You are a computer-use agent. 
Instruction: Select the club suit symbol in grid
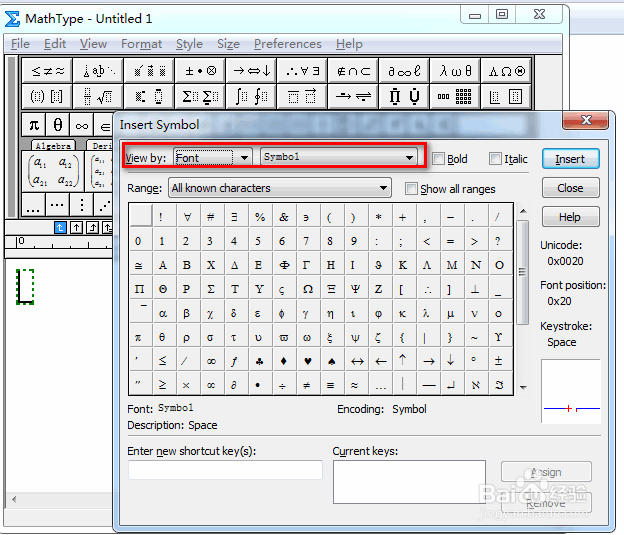259,361
